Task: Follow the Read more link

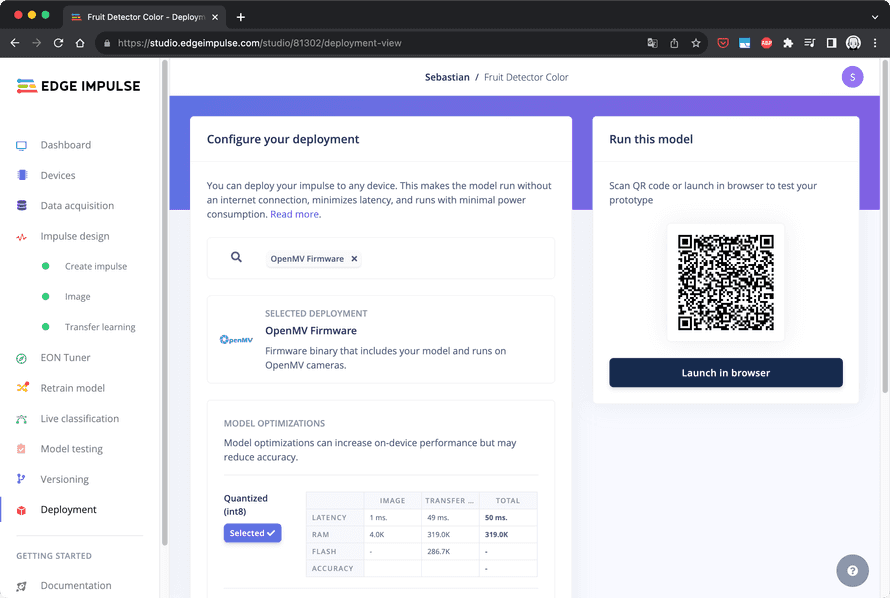Action: click(294, 213)
